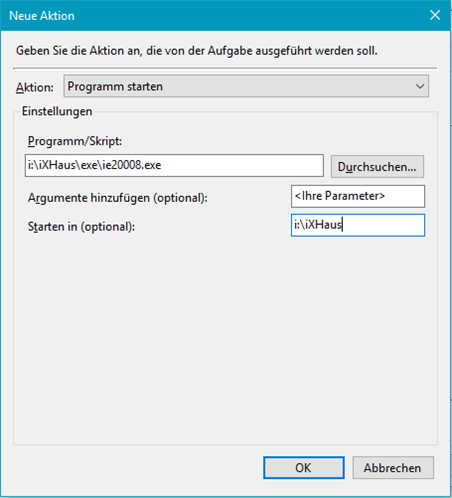Select the Argumente hinzufügen input box
452x498 pixels.
[358, 196]
